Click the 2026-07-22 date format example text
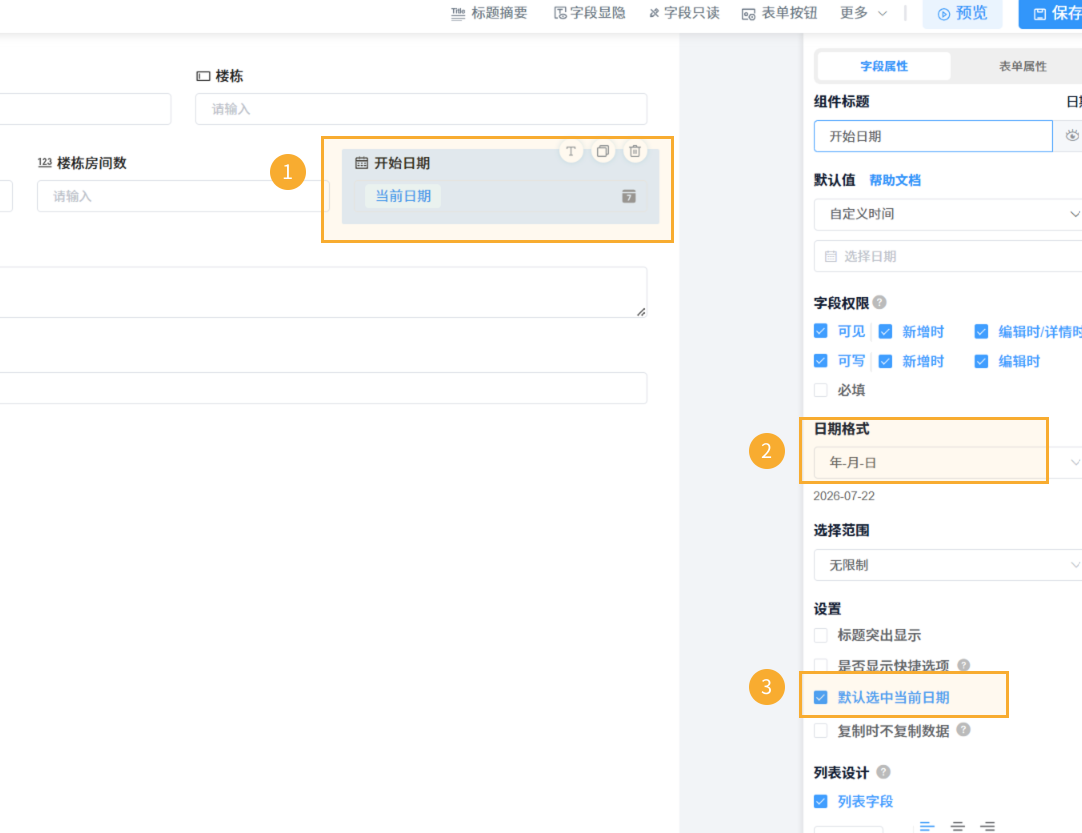The width and height of the screenshot is (1082, 833). [844, 496]
